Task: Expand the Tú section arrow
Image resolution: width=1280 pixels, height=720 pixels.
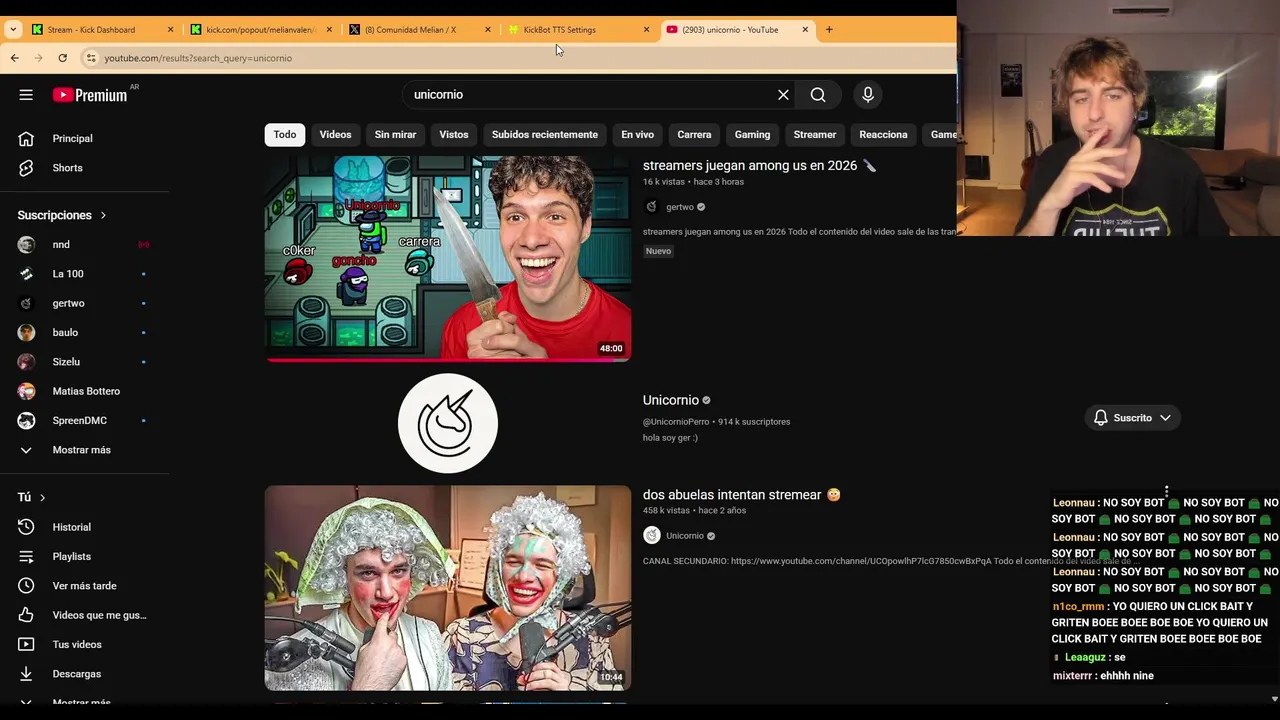Action: pos(42,497)
